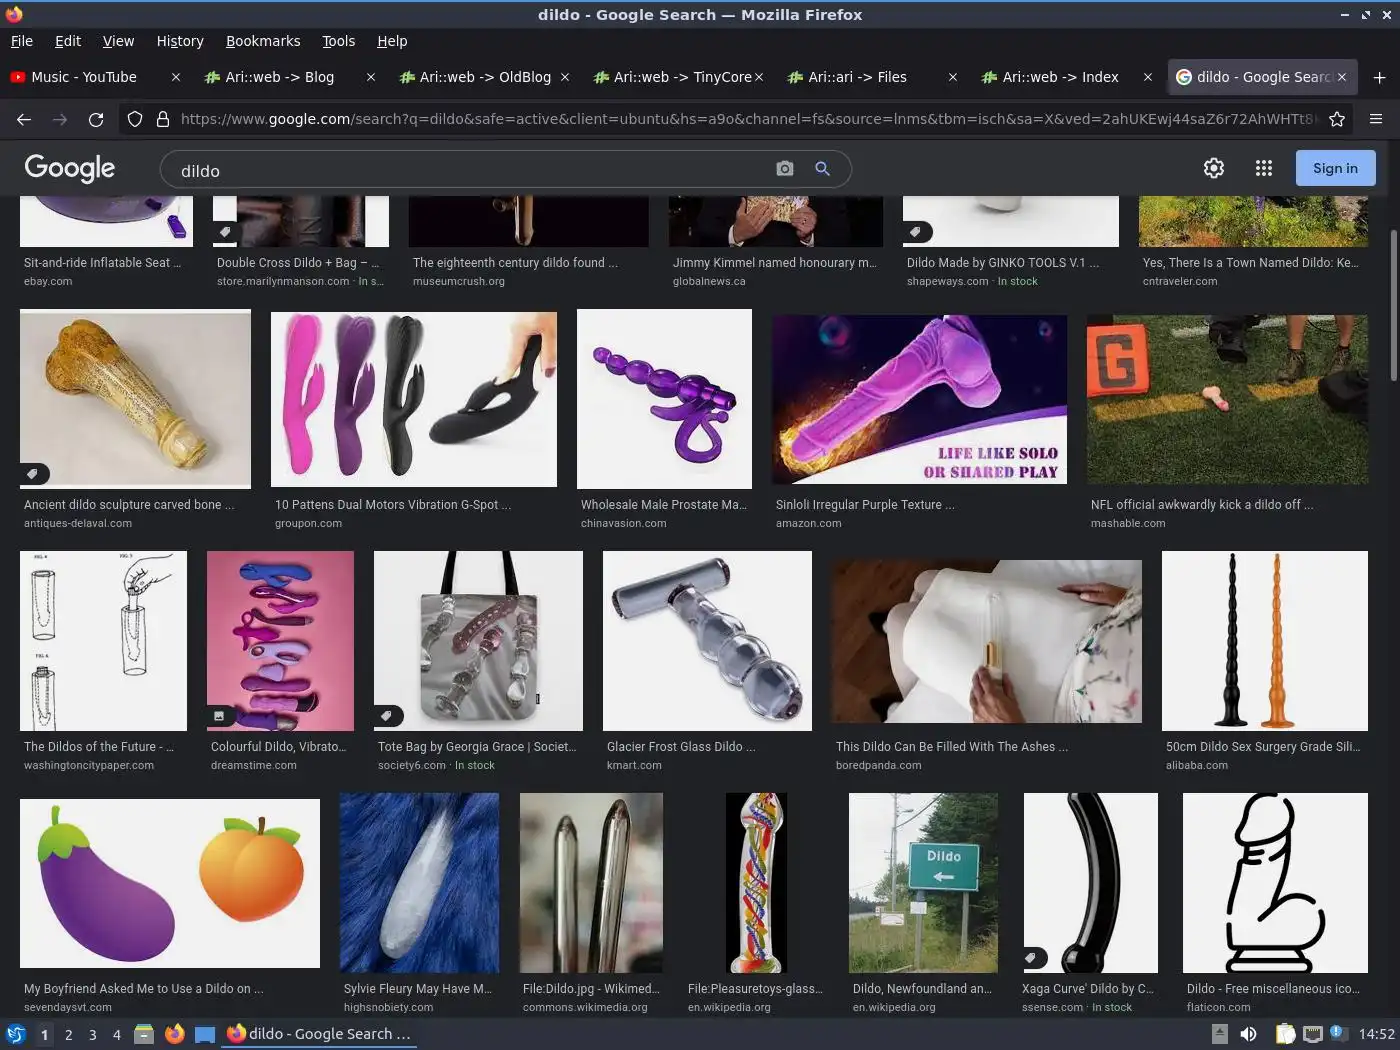
Task: Open the patent line drawing thumbnail
Action: (x=103, y=641)
